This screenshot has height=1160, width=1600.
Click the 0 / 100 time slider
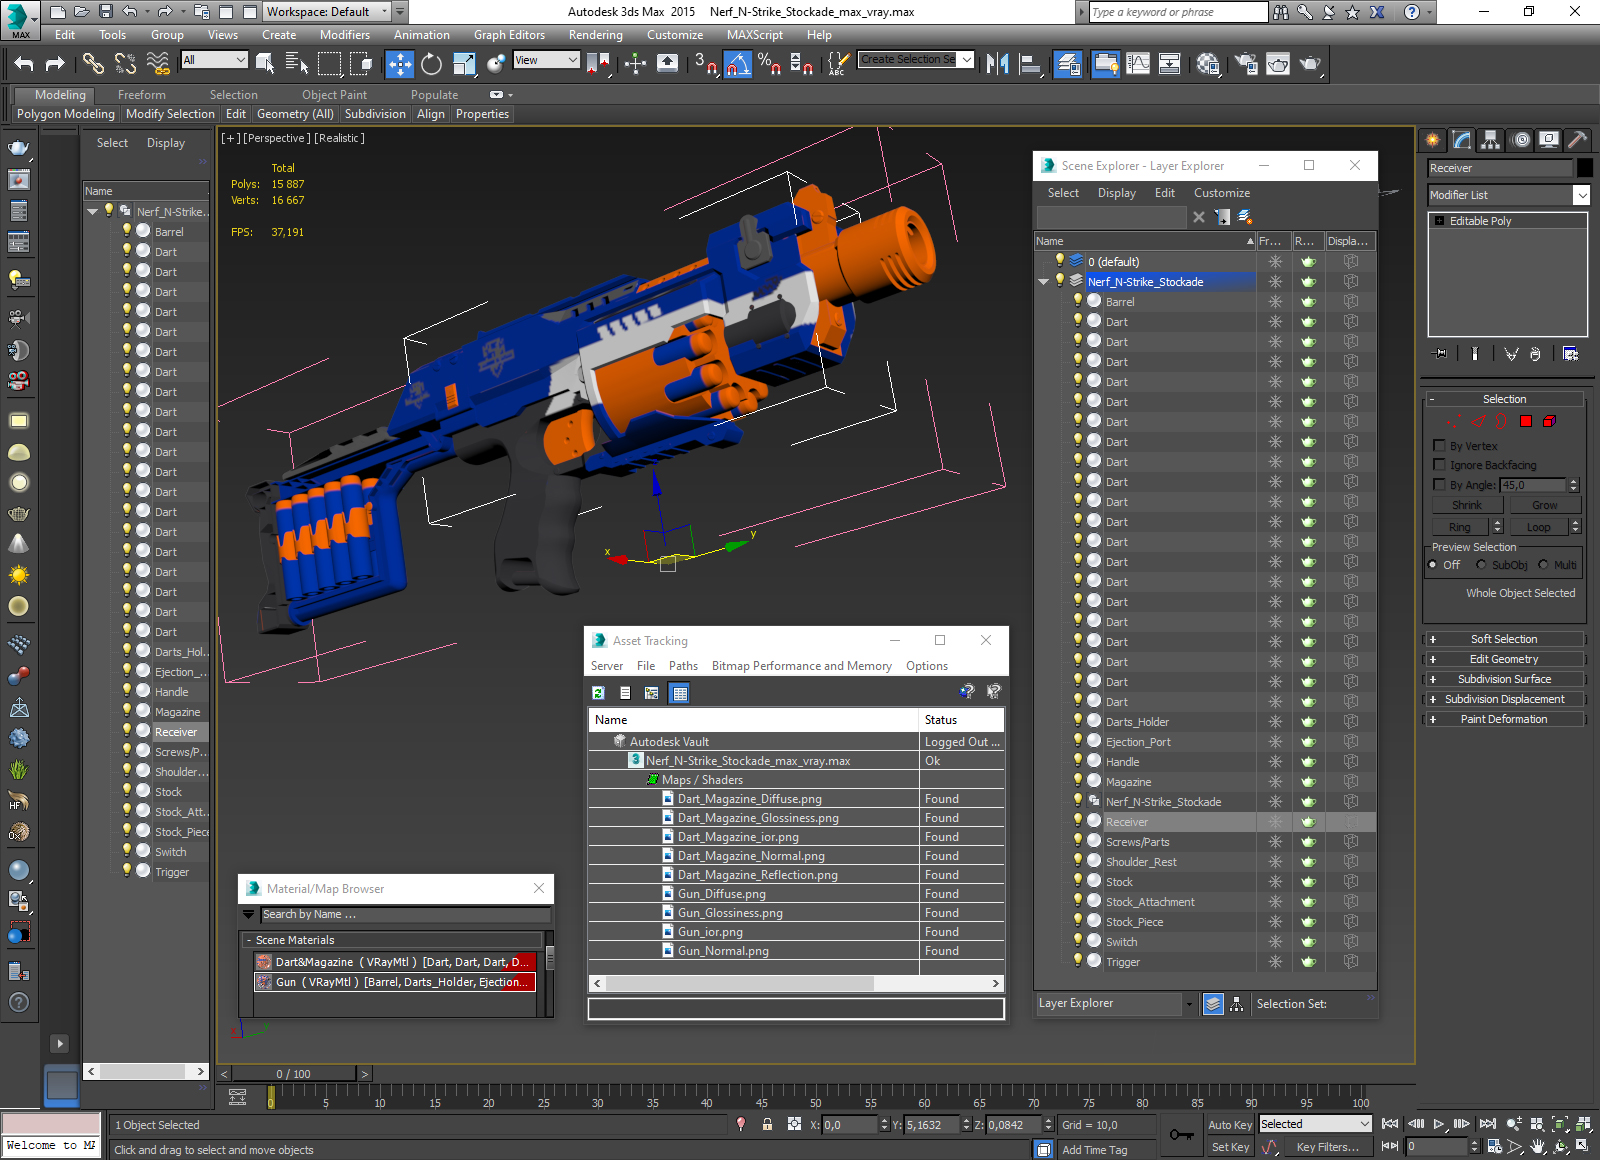[293, 1074]
